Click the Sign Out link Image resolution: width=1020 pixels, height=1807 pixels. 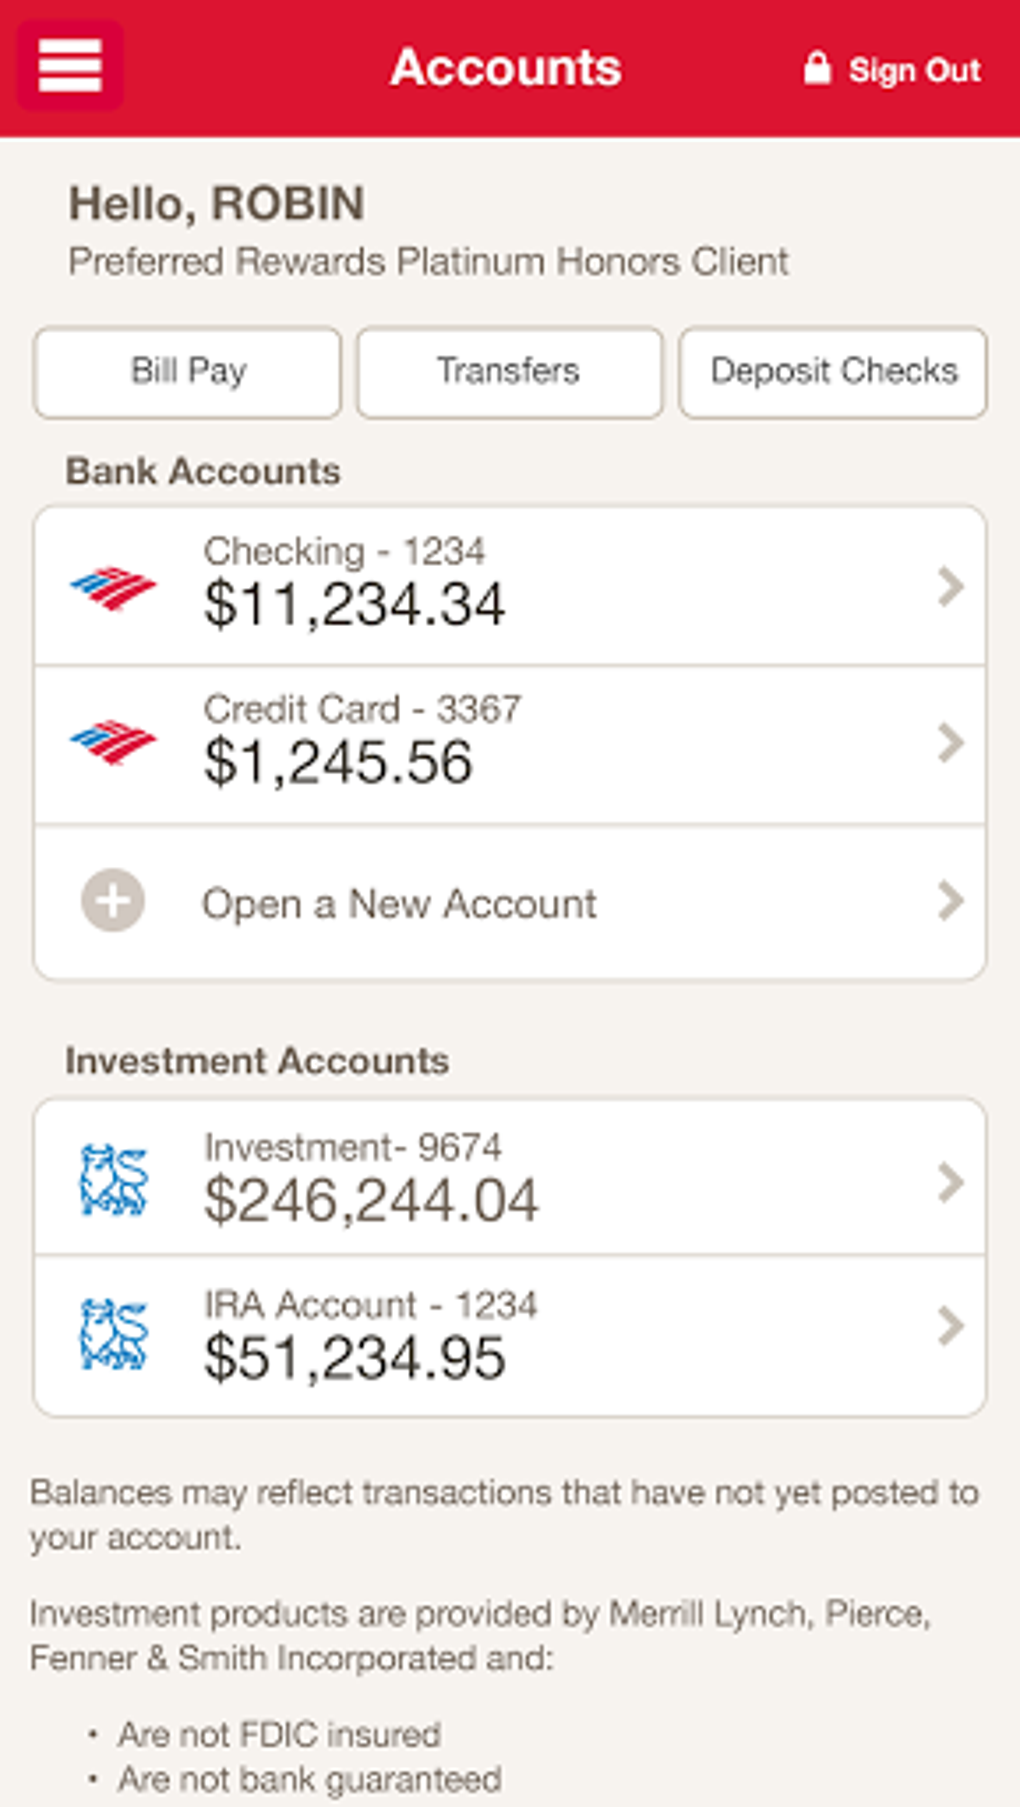(x=914, y=70)
